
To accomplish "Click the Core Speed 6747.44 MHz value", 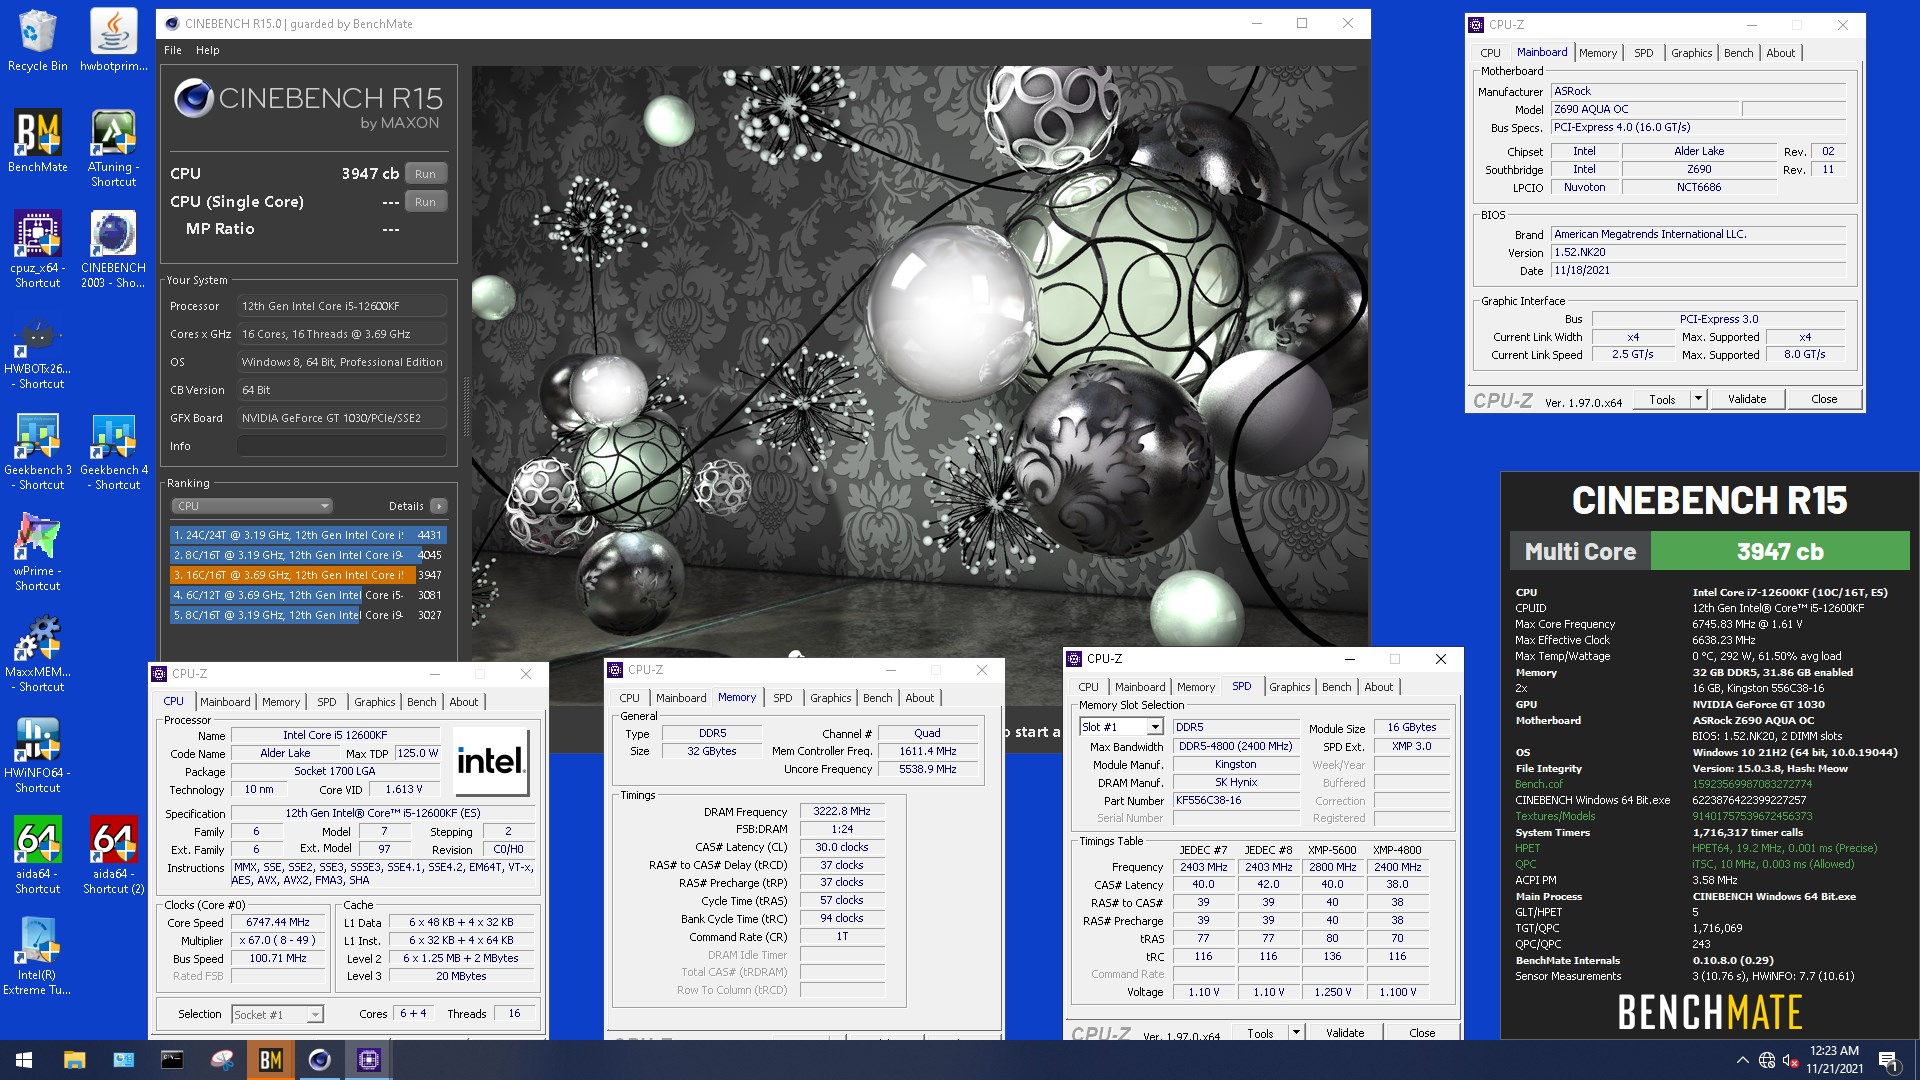I will pos(278,923).
